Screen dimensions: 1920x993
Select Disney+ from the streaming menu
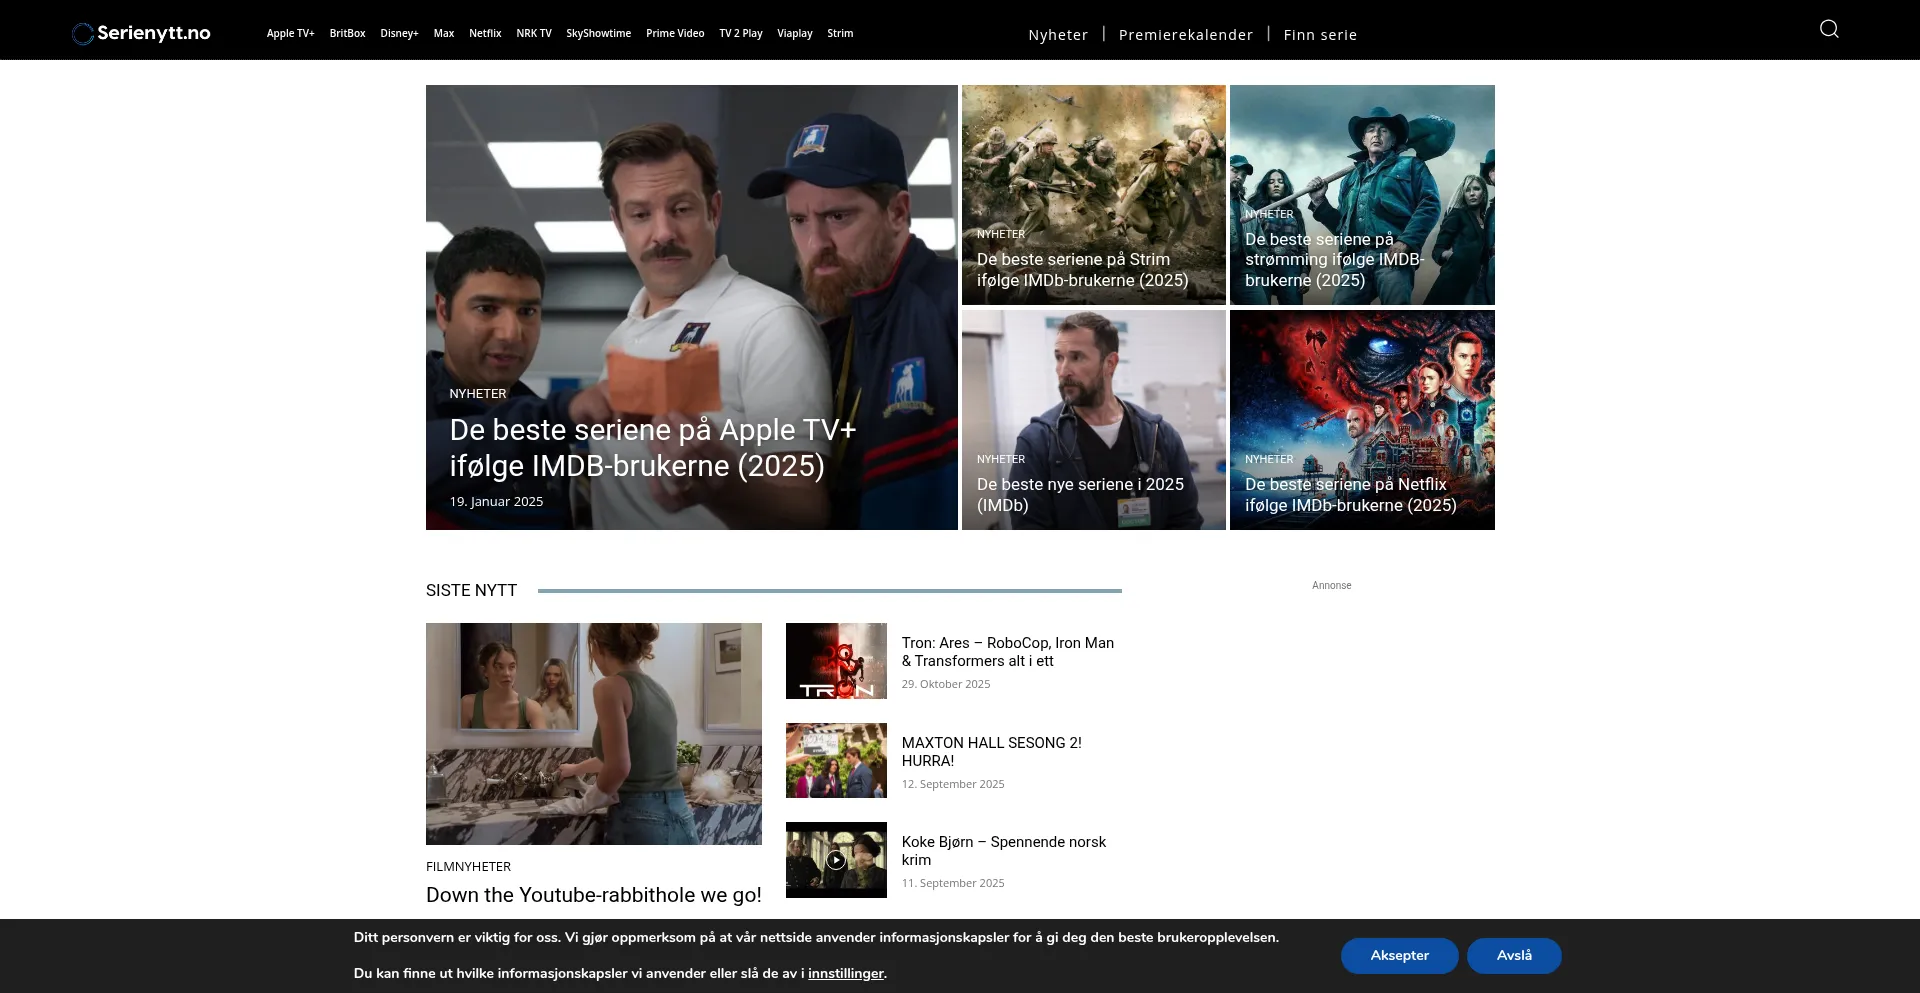(x=399, y=33)
